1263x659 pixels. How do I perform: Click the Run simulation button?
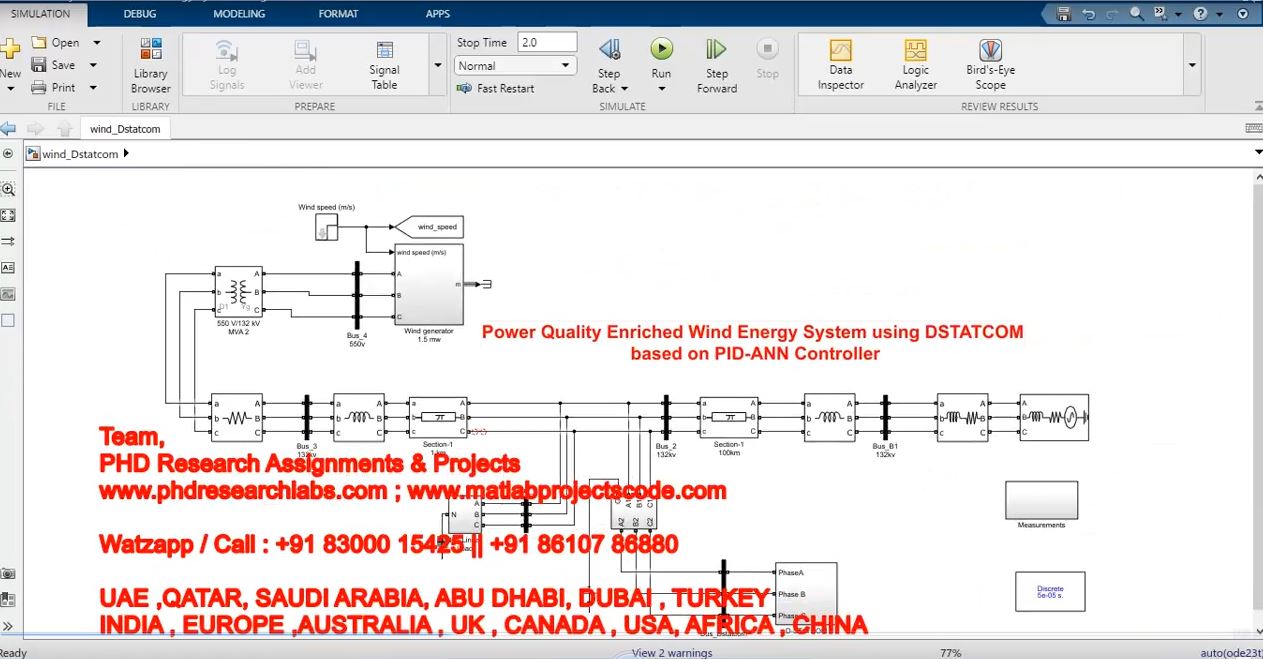click(661, 49)
